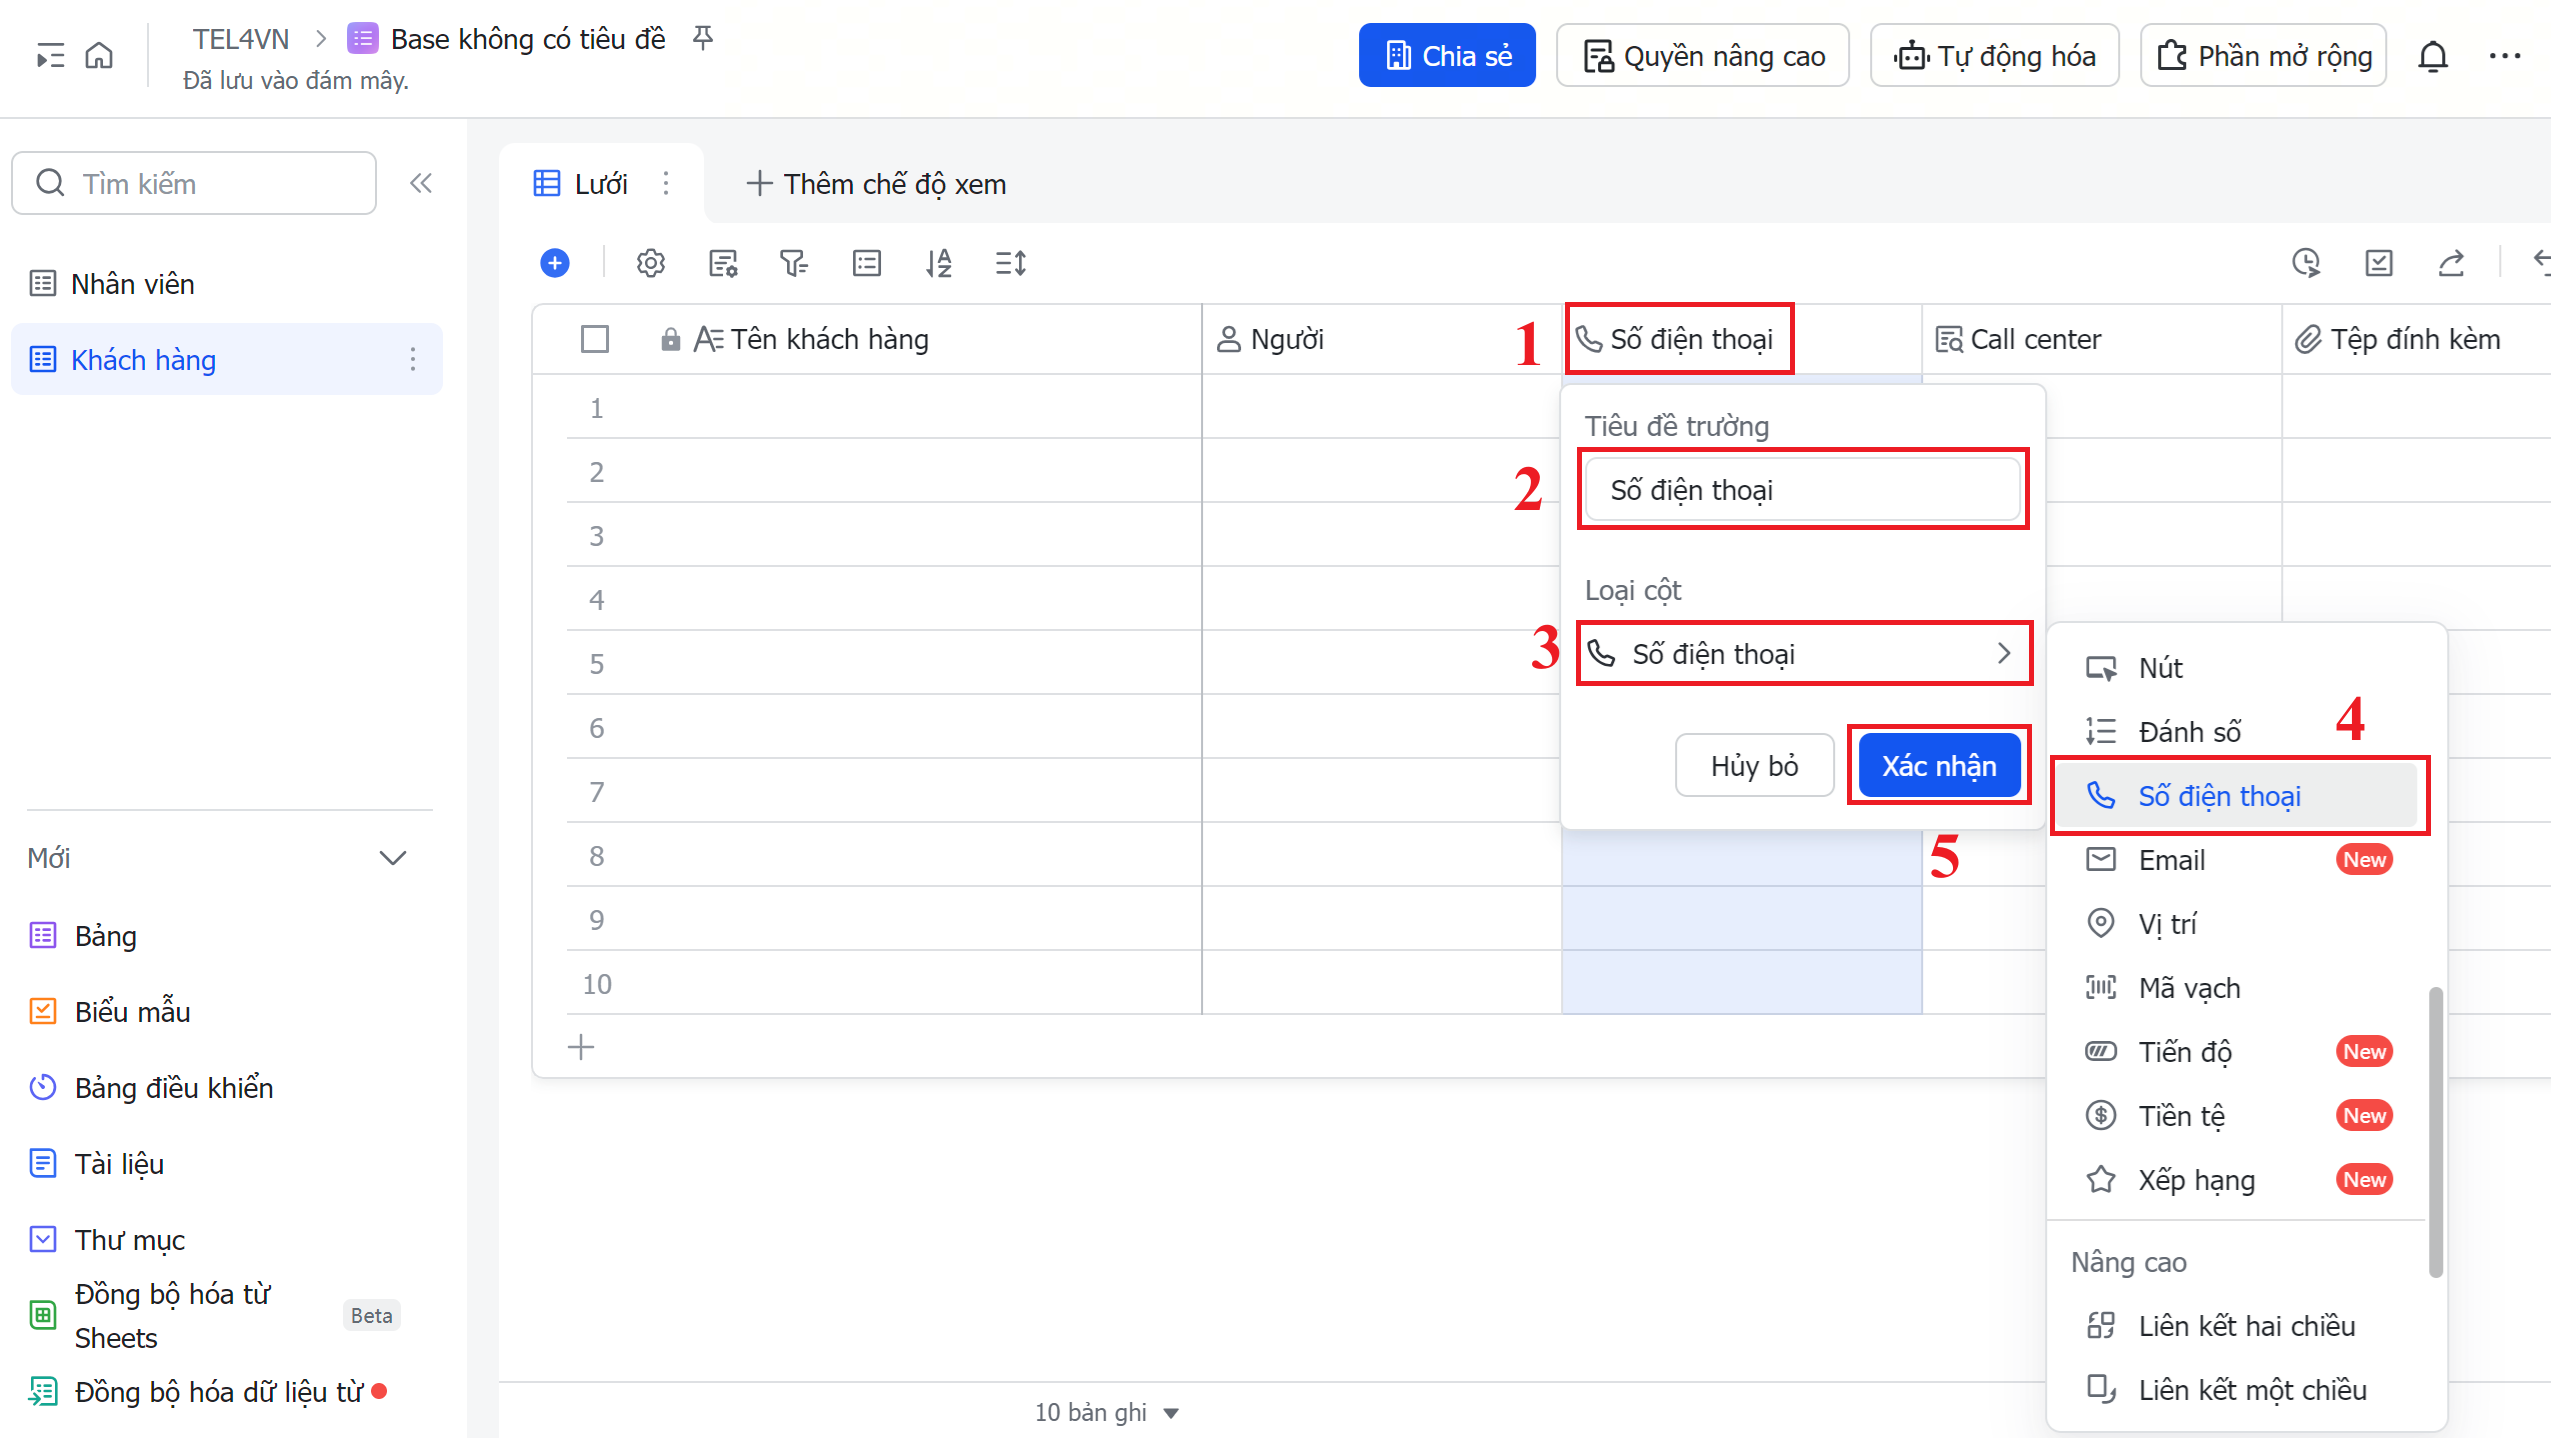Collapse sidebar with double chevron icon
This screenshot has height=1438, width=2551.
pyautogui.click(x=421, y=183)
